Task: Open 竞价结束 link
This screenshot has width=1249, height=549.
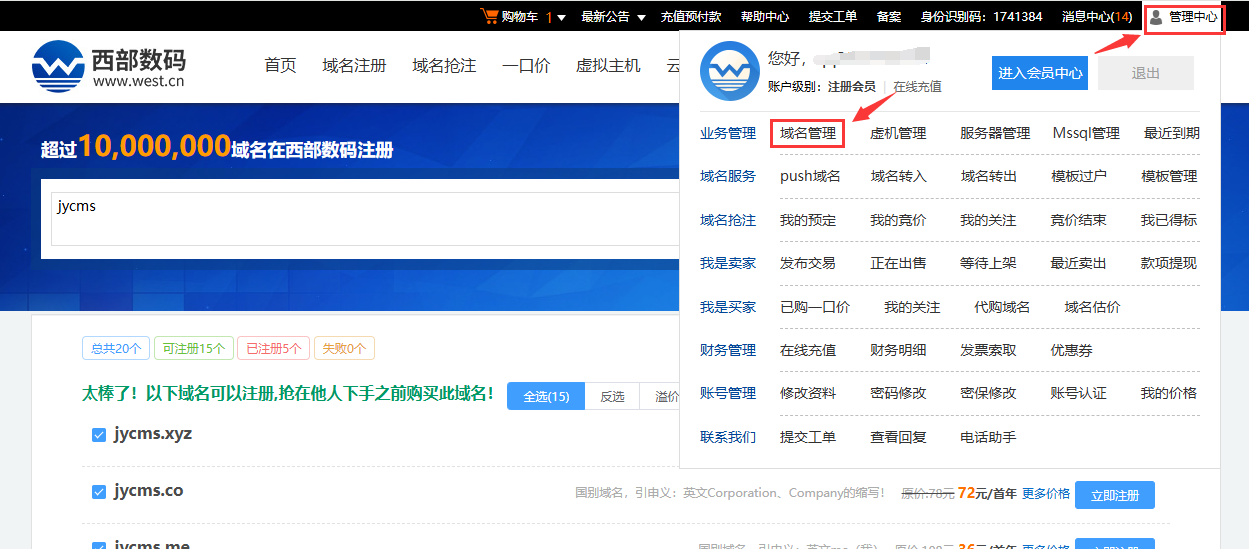Action: [x=1078, y=220]
